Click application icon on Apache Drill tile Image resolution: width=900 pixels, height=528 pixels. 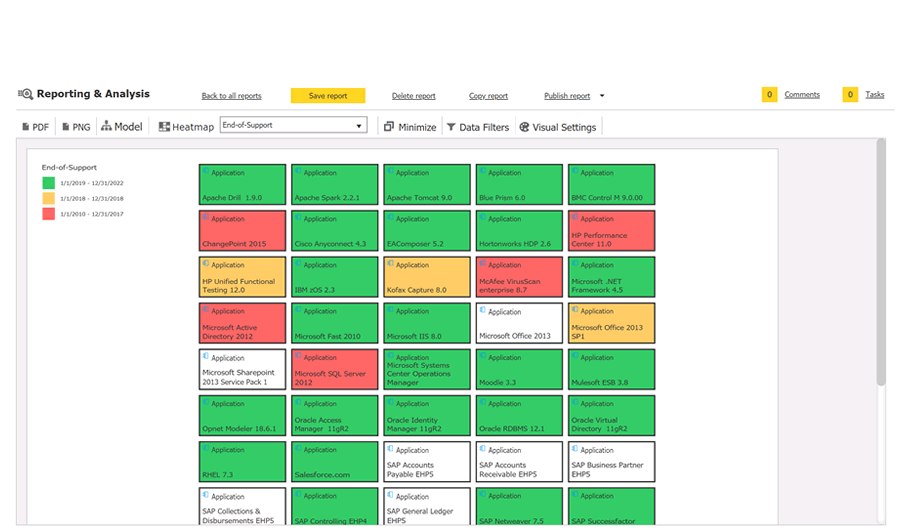pos(205,172)
